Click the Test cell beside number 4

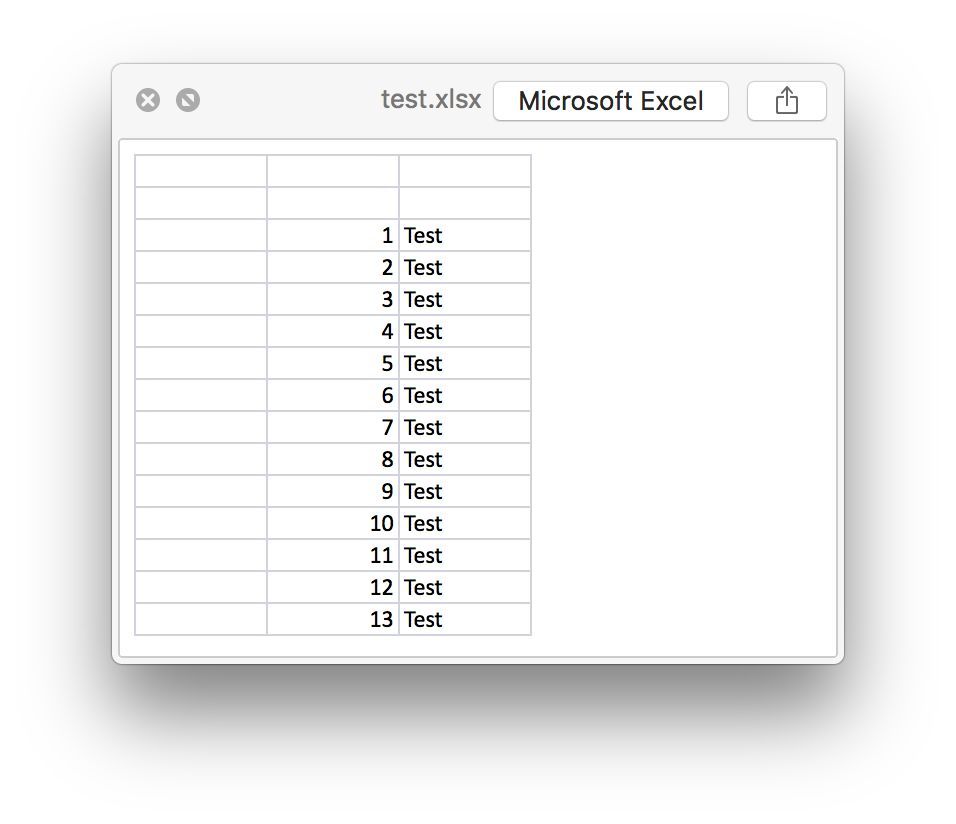tap(464, 332)
